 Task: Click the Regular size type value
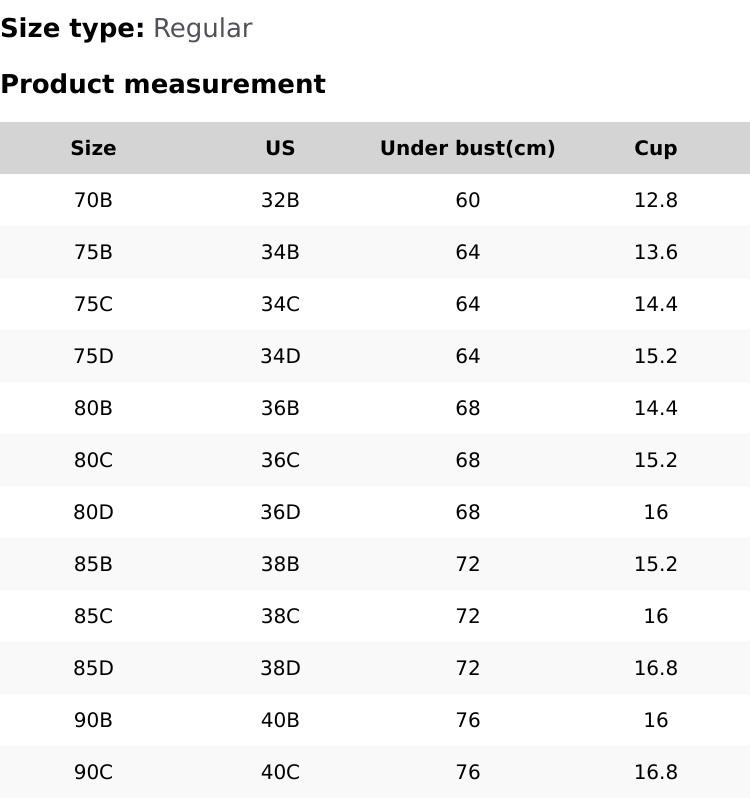[202, 28]
